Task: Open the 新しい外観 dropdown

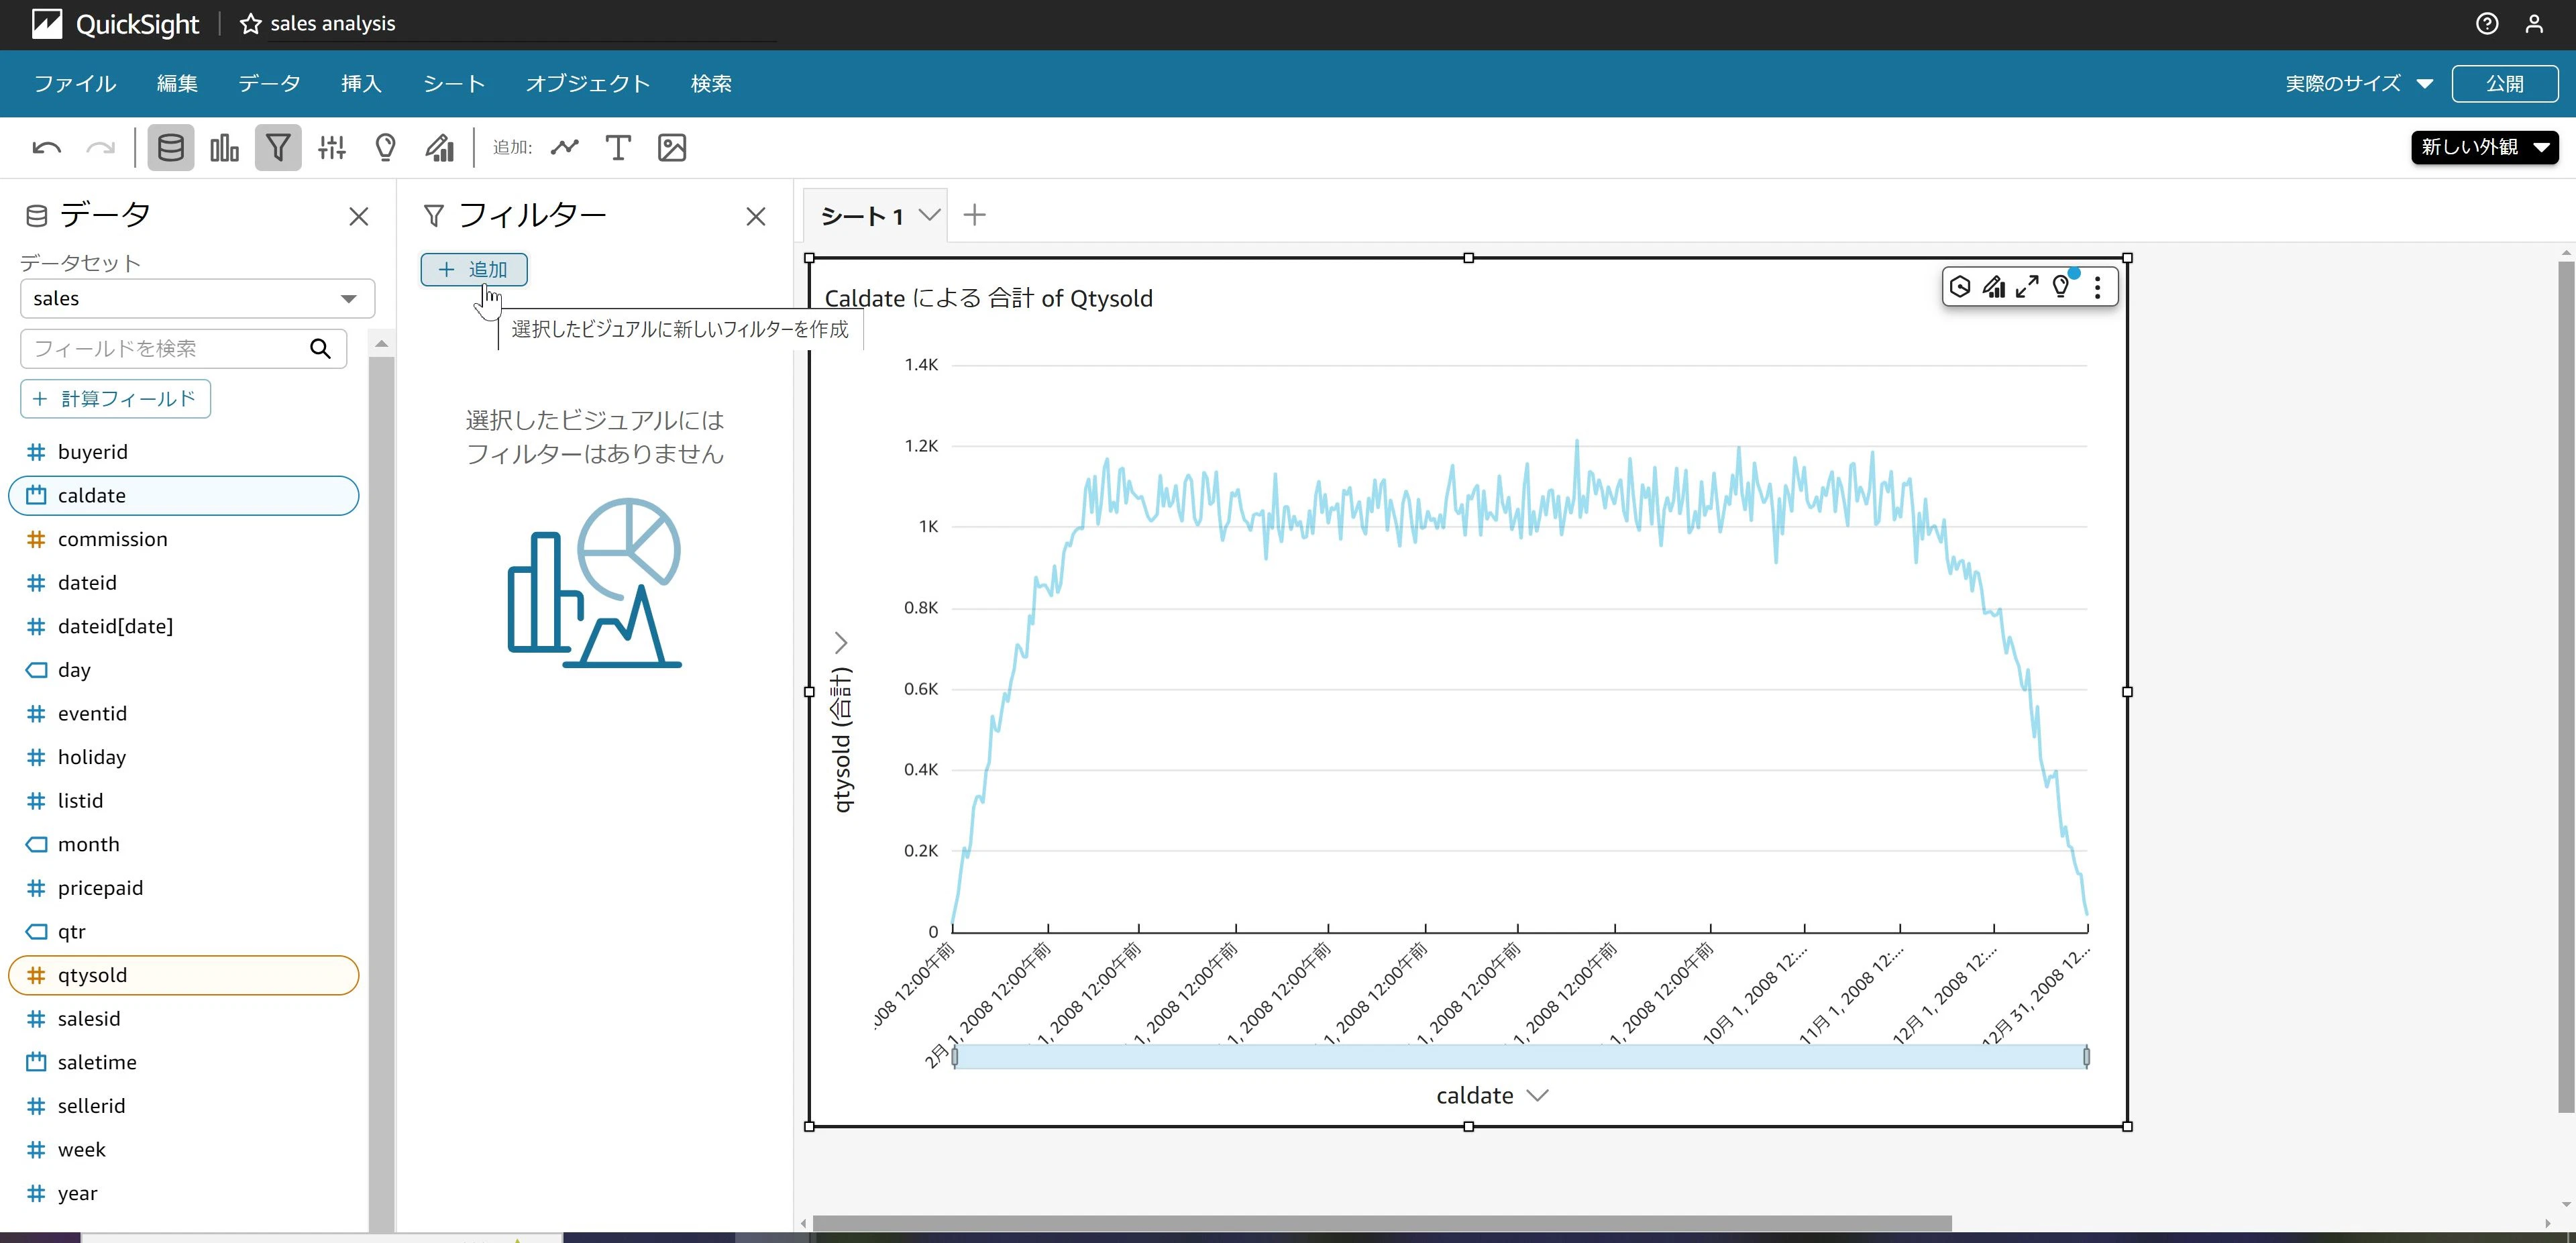Action: (2484, 147)
